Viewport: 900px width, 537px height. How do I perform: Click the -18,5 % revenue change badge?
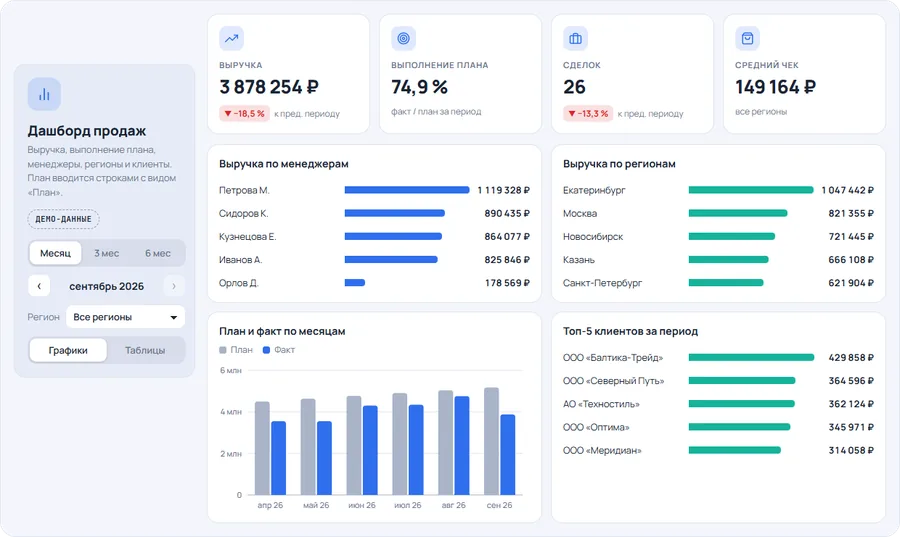click(x=244, y=114)
